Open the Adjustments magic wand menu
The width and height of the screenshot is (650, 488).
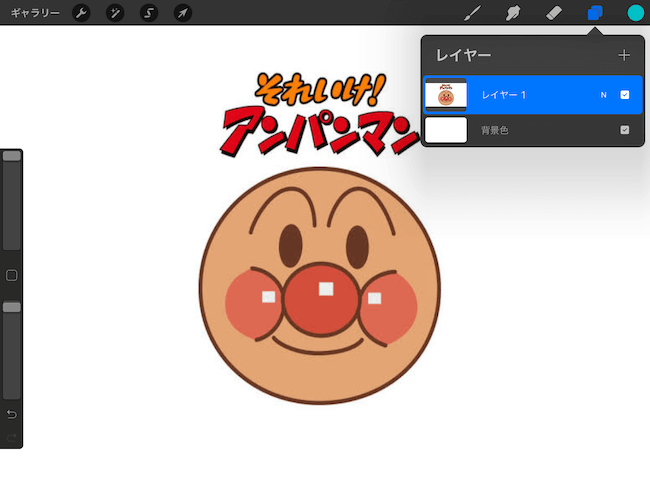(x=115, y=13)
